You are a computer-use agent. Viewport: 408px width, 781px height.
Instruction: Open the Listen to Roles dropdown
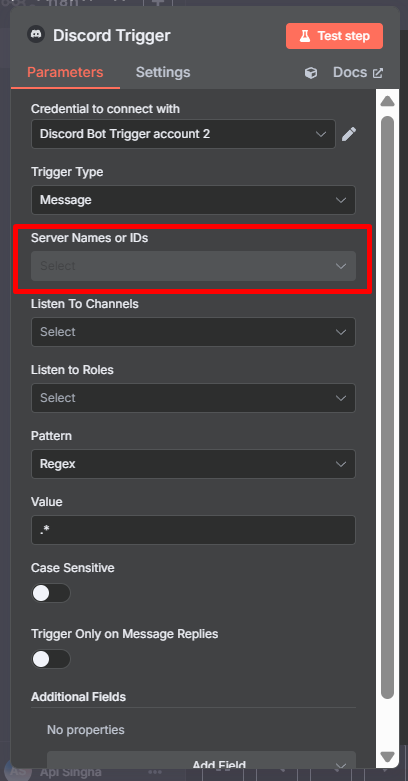click(193, 398)
